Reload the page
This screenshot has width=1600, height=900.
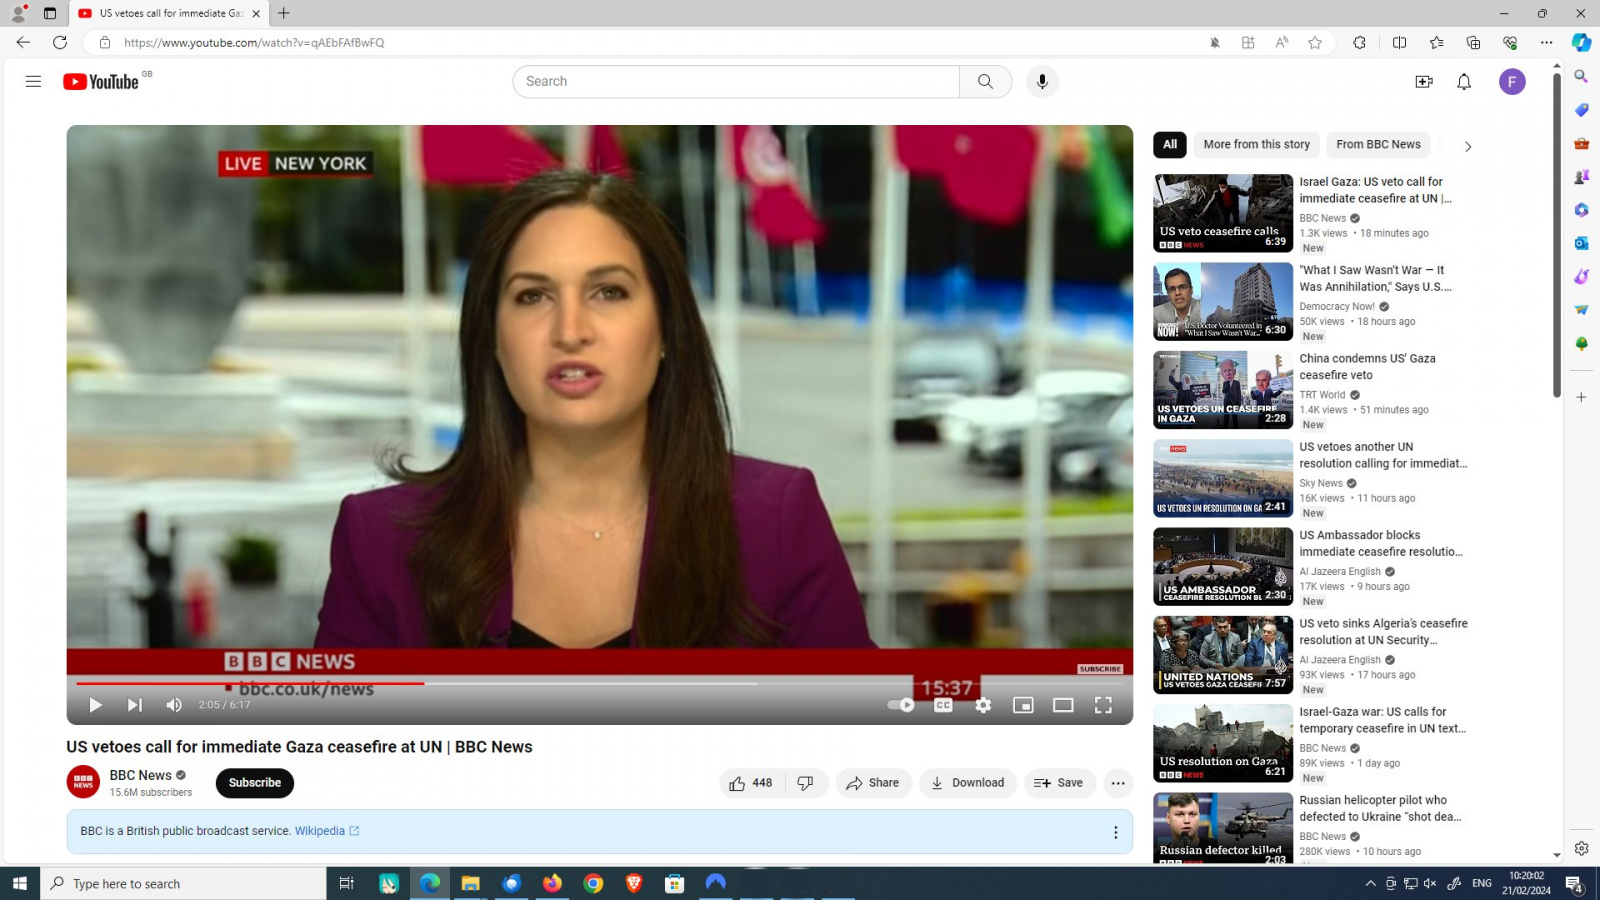point(60,43)
